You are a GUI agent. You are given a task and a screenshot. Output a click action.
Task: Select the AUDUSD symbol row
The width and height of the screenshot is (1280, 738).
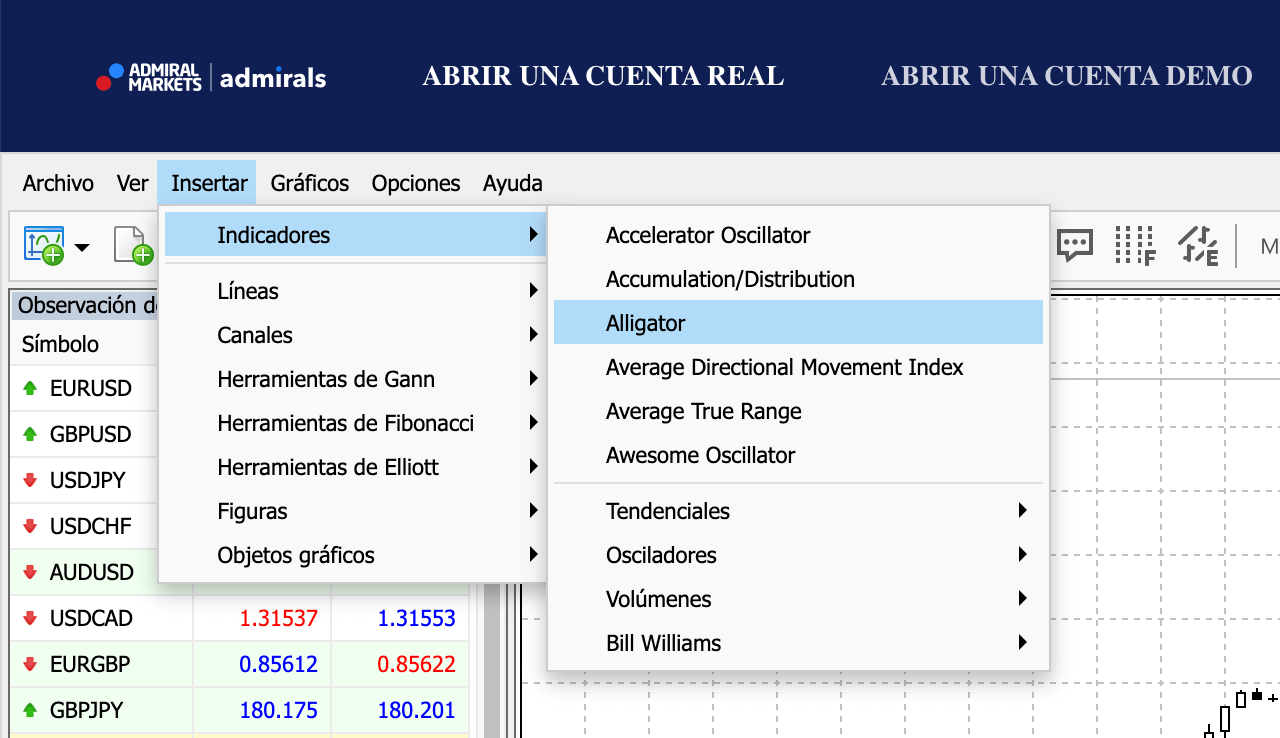[84, 572]
